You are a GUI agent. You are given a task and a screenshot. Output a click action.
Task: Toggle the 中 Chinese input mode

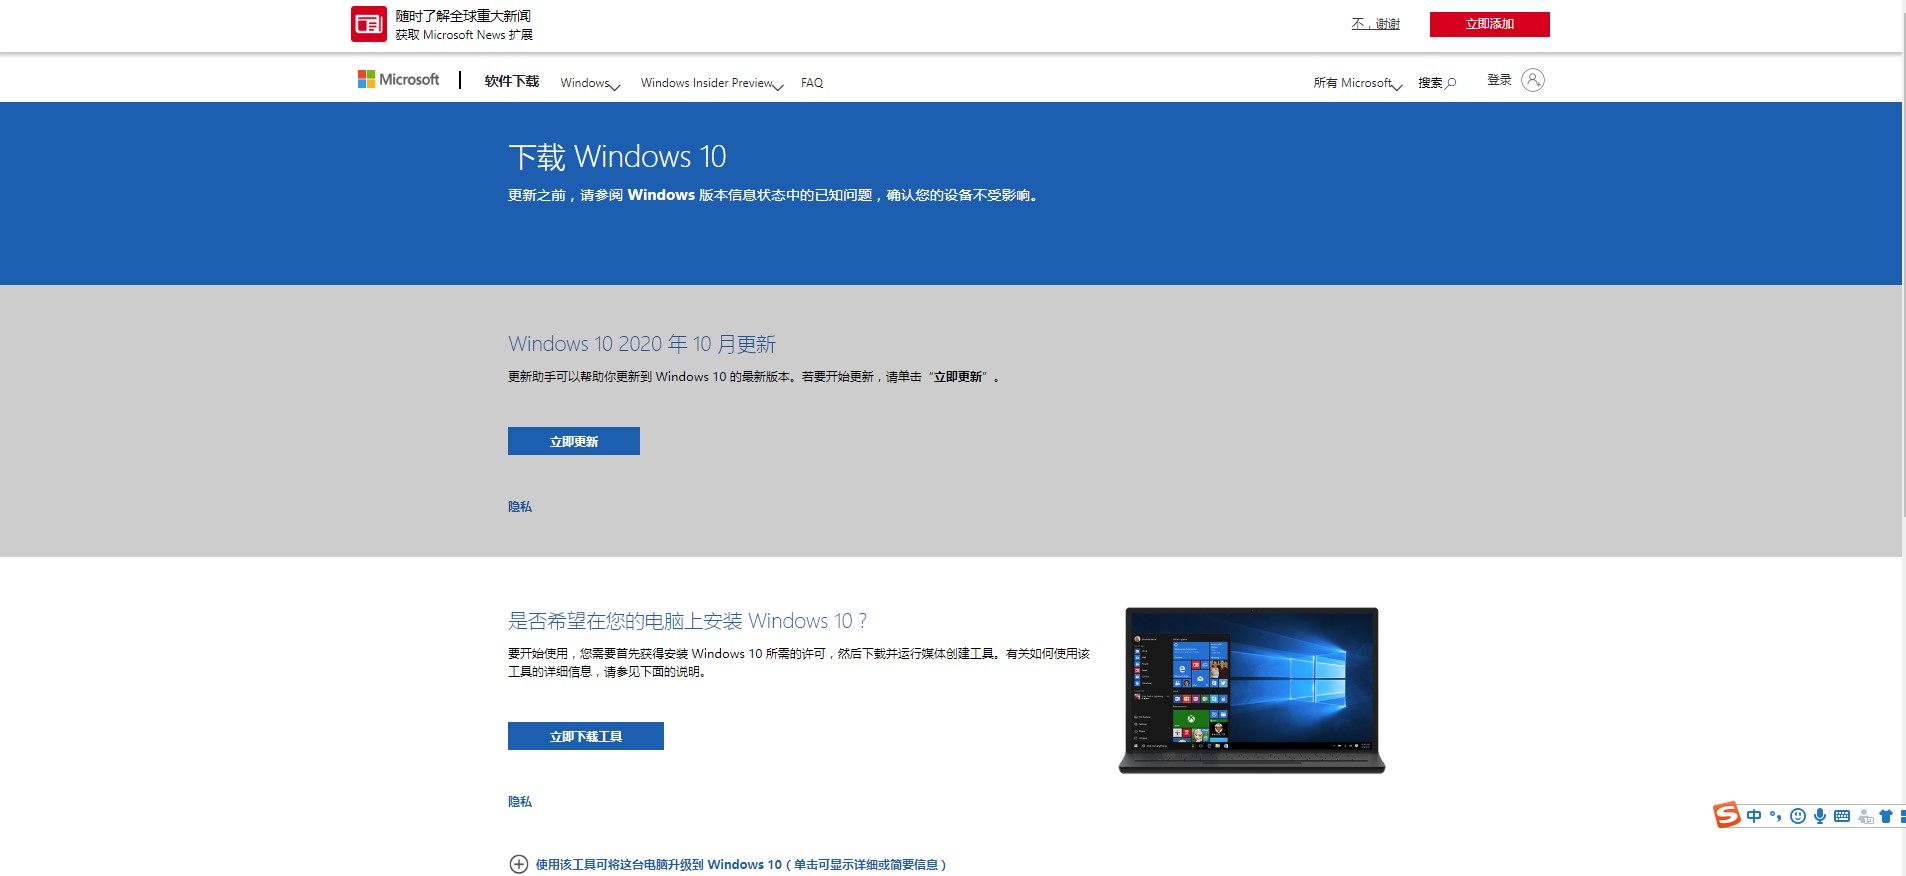1754,816
